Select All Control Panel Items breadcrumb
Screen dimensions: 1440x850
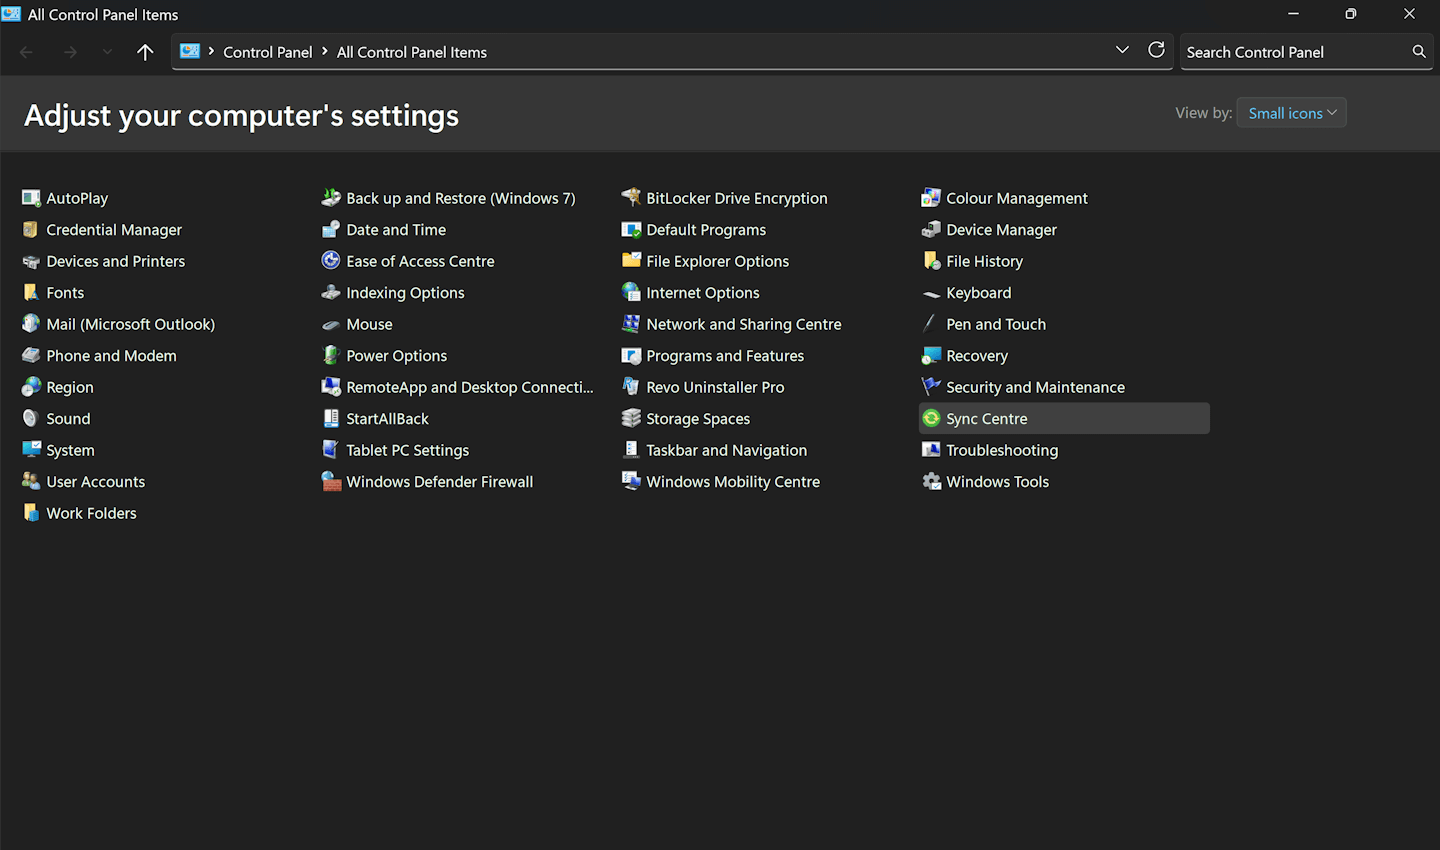(x=411, y=51)
